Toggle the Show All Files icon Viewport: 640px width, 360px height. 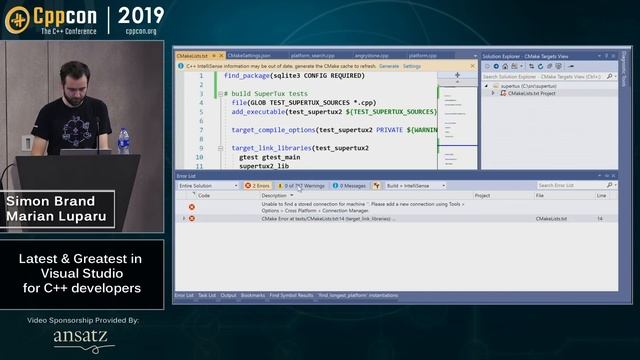tap(558, 66)
